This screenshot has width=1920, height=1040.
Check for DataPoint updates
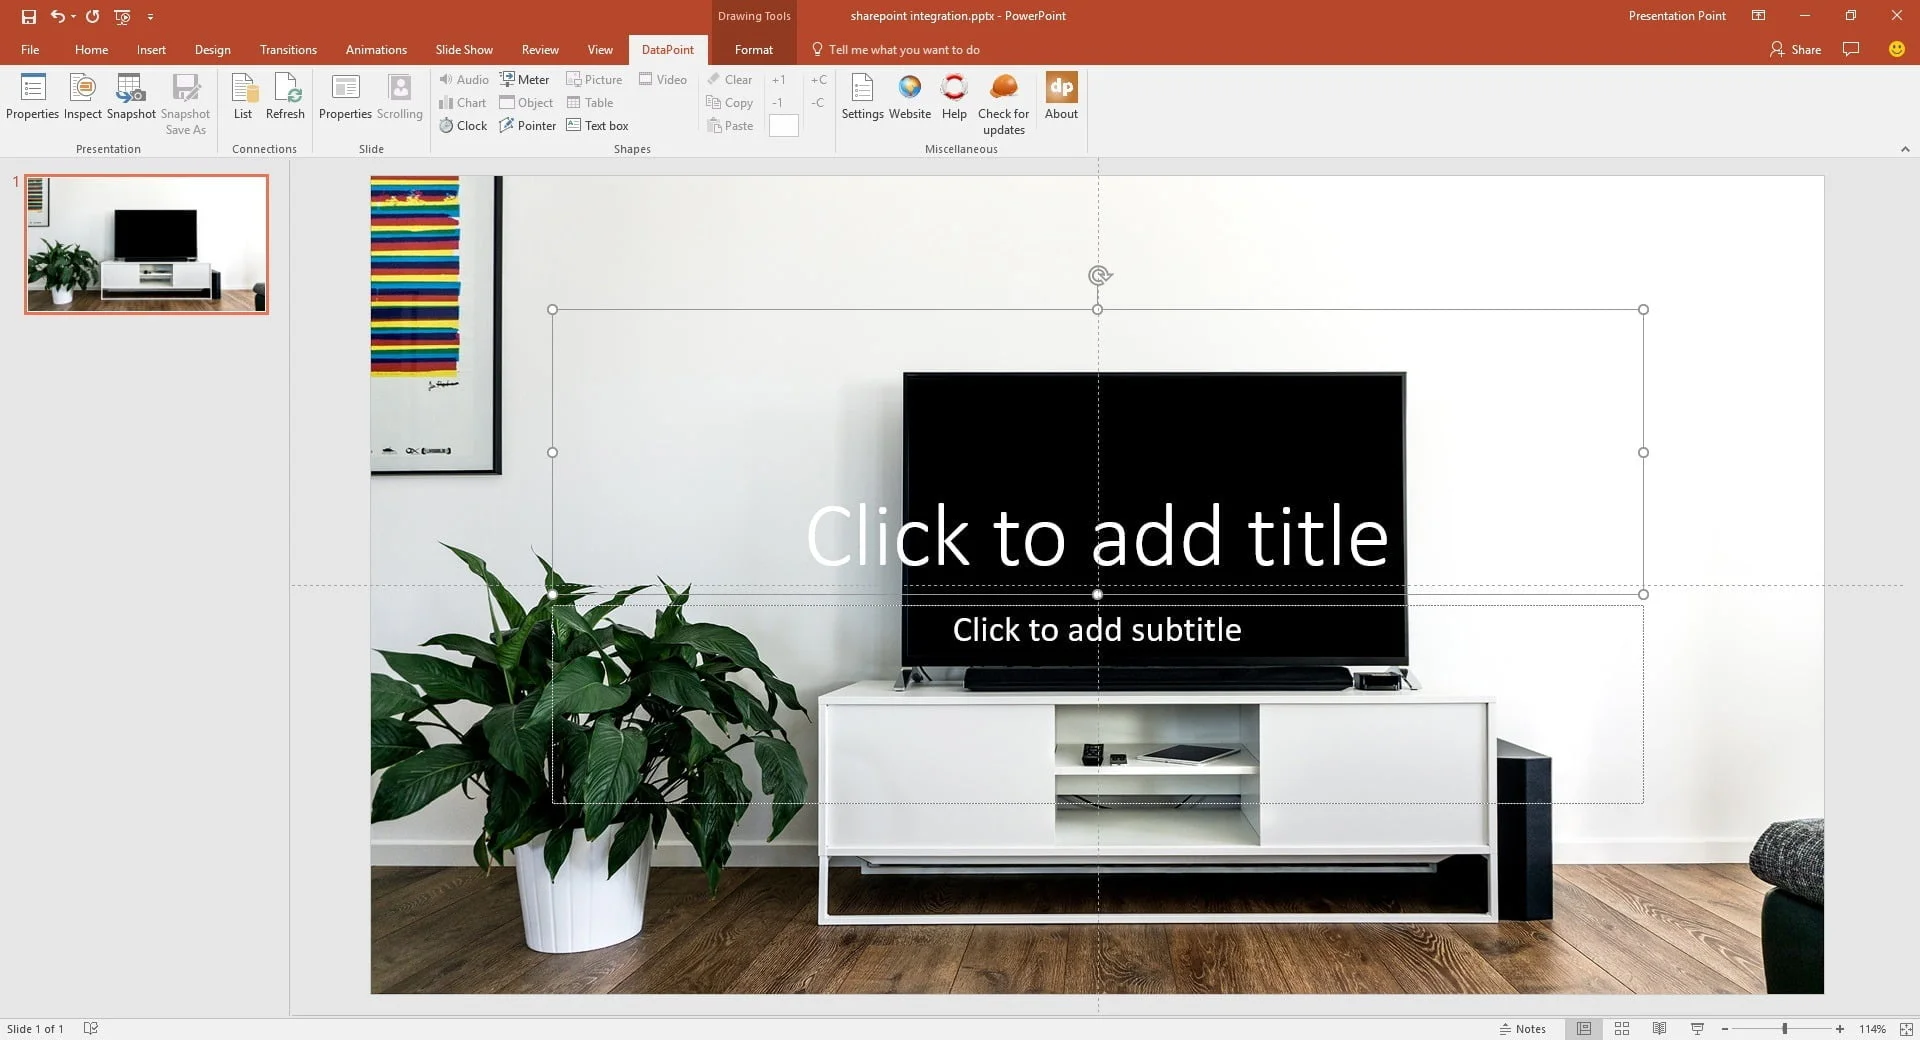tap(1003, 97)
